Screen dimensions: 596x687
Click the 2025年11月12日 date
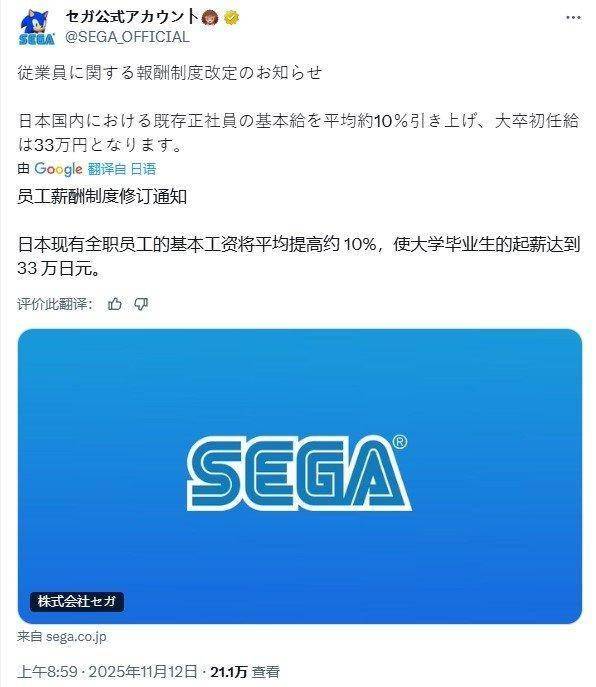[x=143, y=671]
